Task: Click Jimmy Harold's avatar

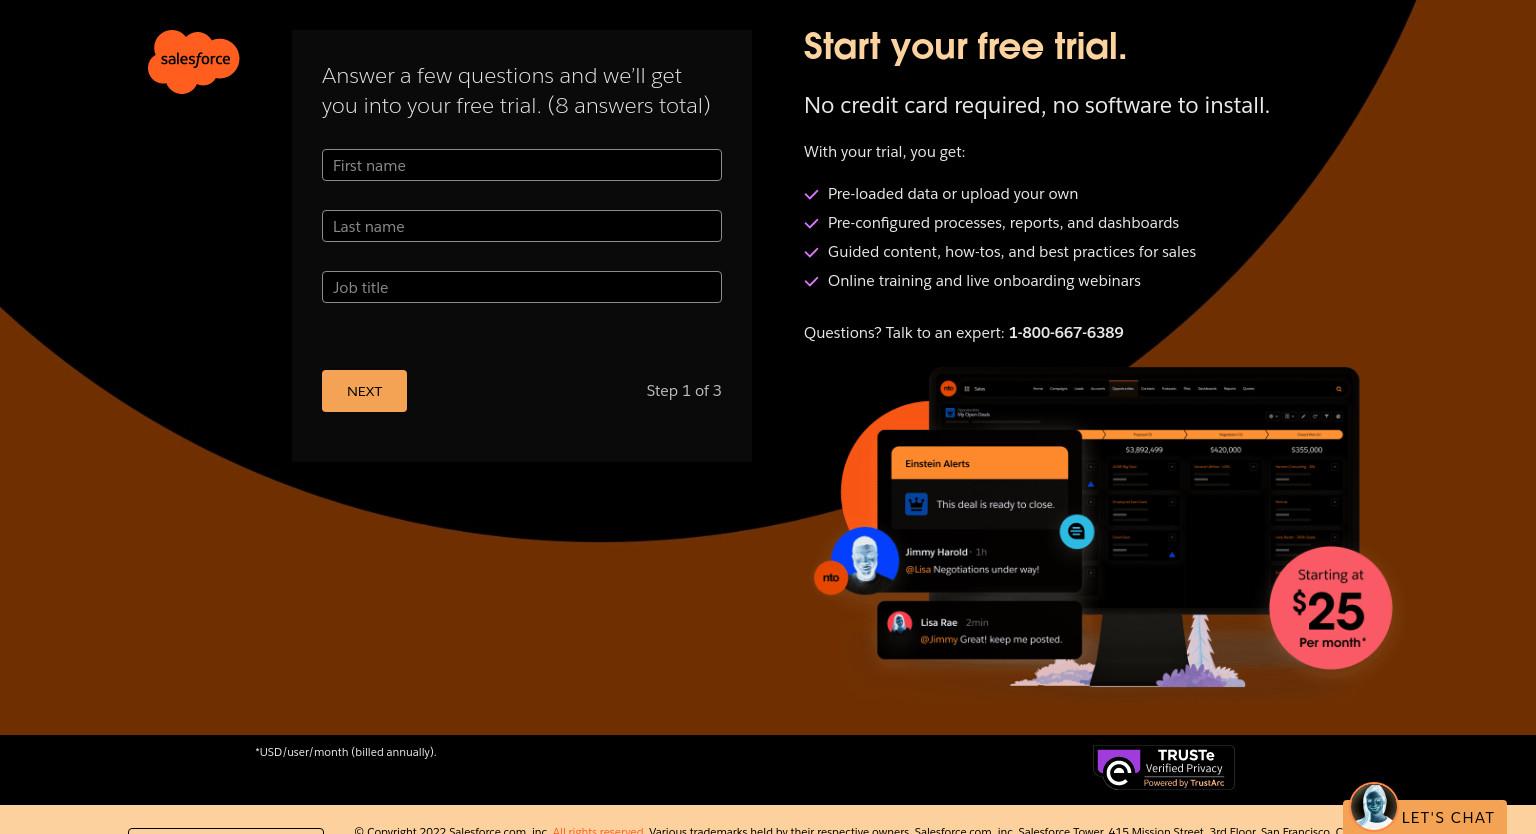Action: [x=864, y=559]
